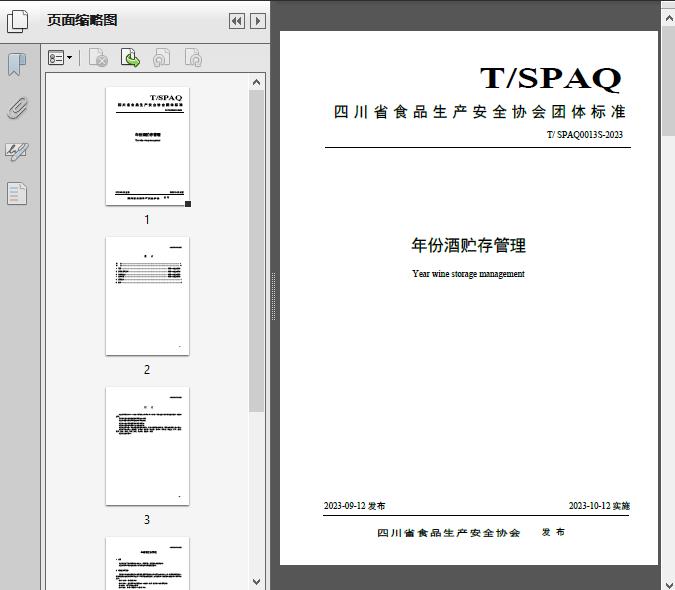
Task: Open the page thumbnails panel icon
Action: pos(17,21)
